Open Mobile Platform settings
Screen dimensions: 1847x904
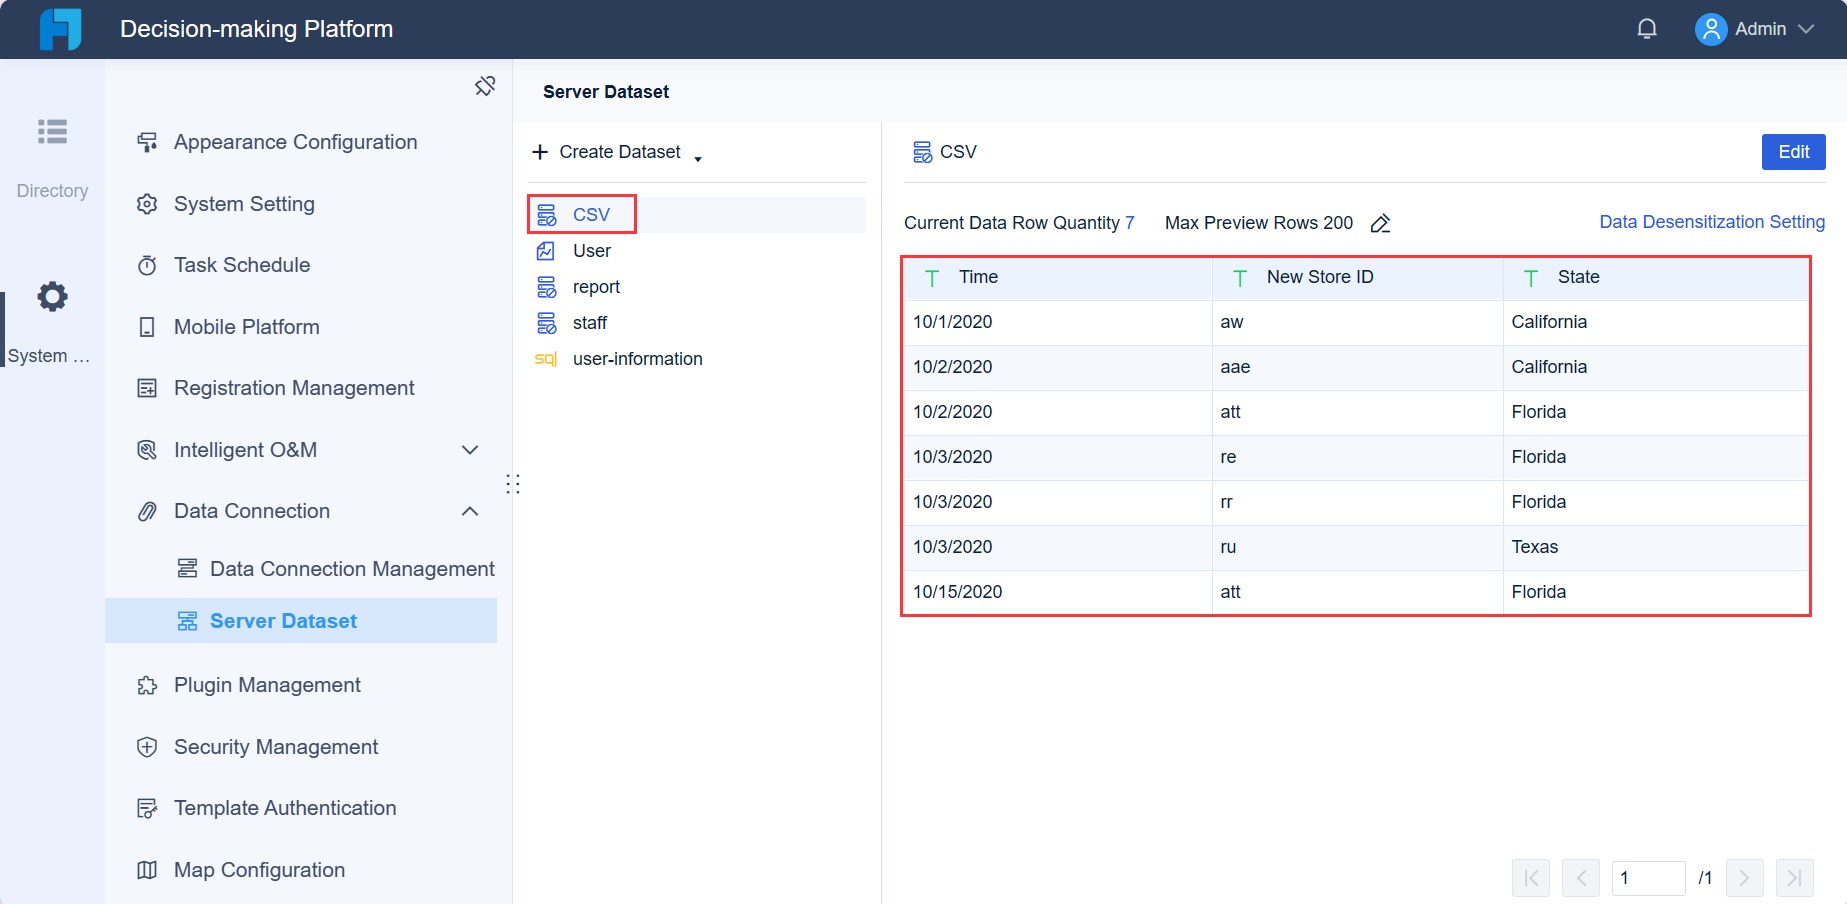point(246,327)
